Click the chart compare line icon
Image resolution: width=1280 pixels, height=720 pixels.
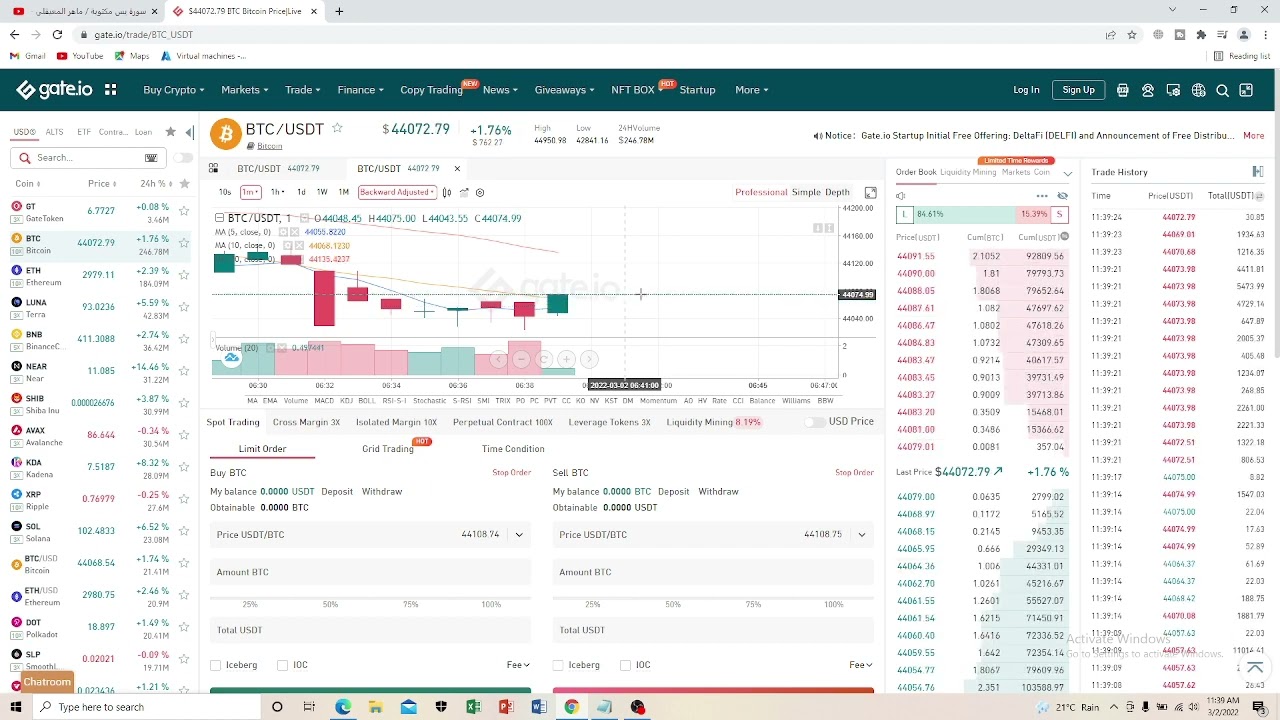point(464,192)
